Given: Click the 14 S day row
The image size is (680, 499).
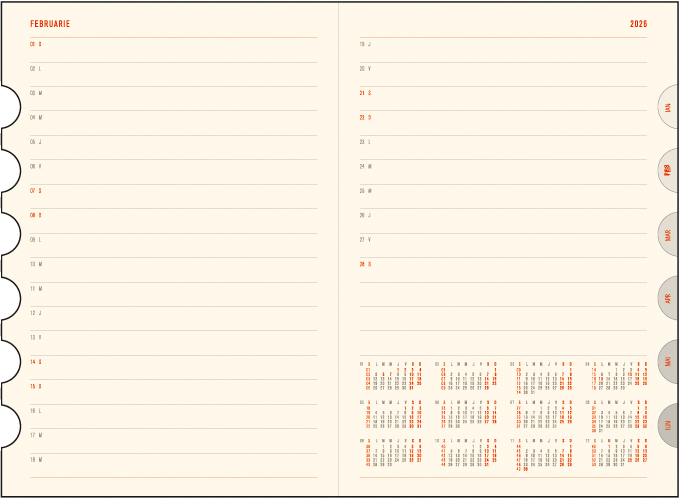Looking at the screenshot, I should click(x=36, y=362).
